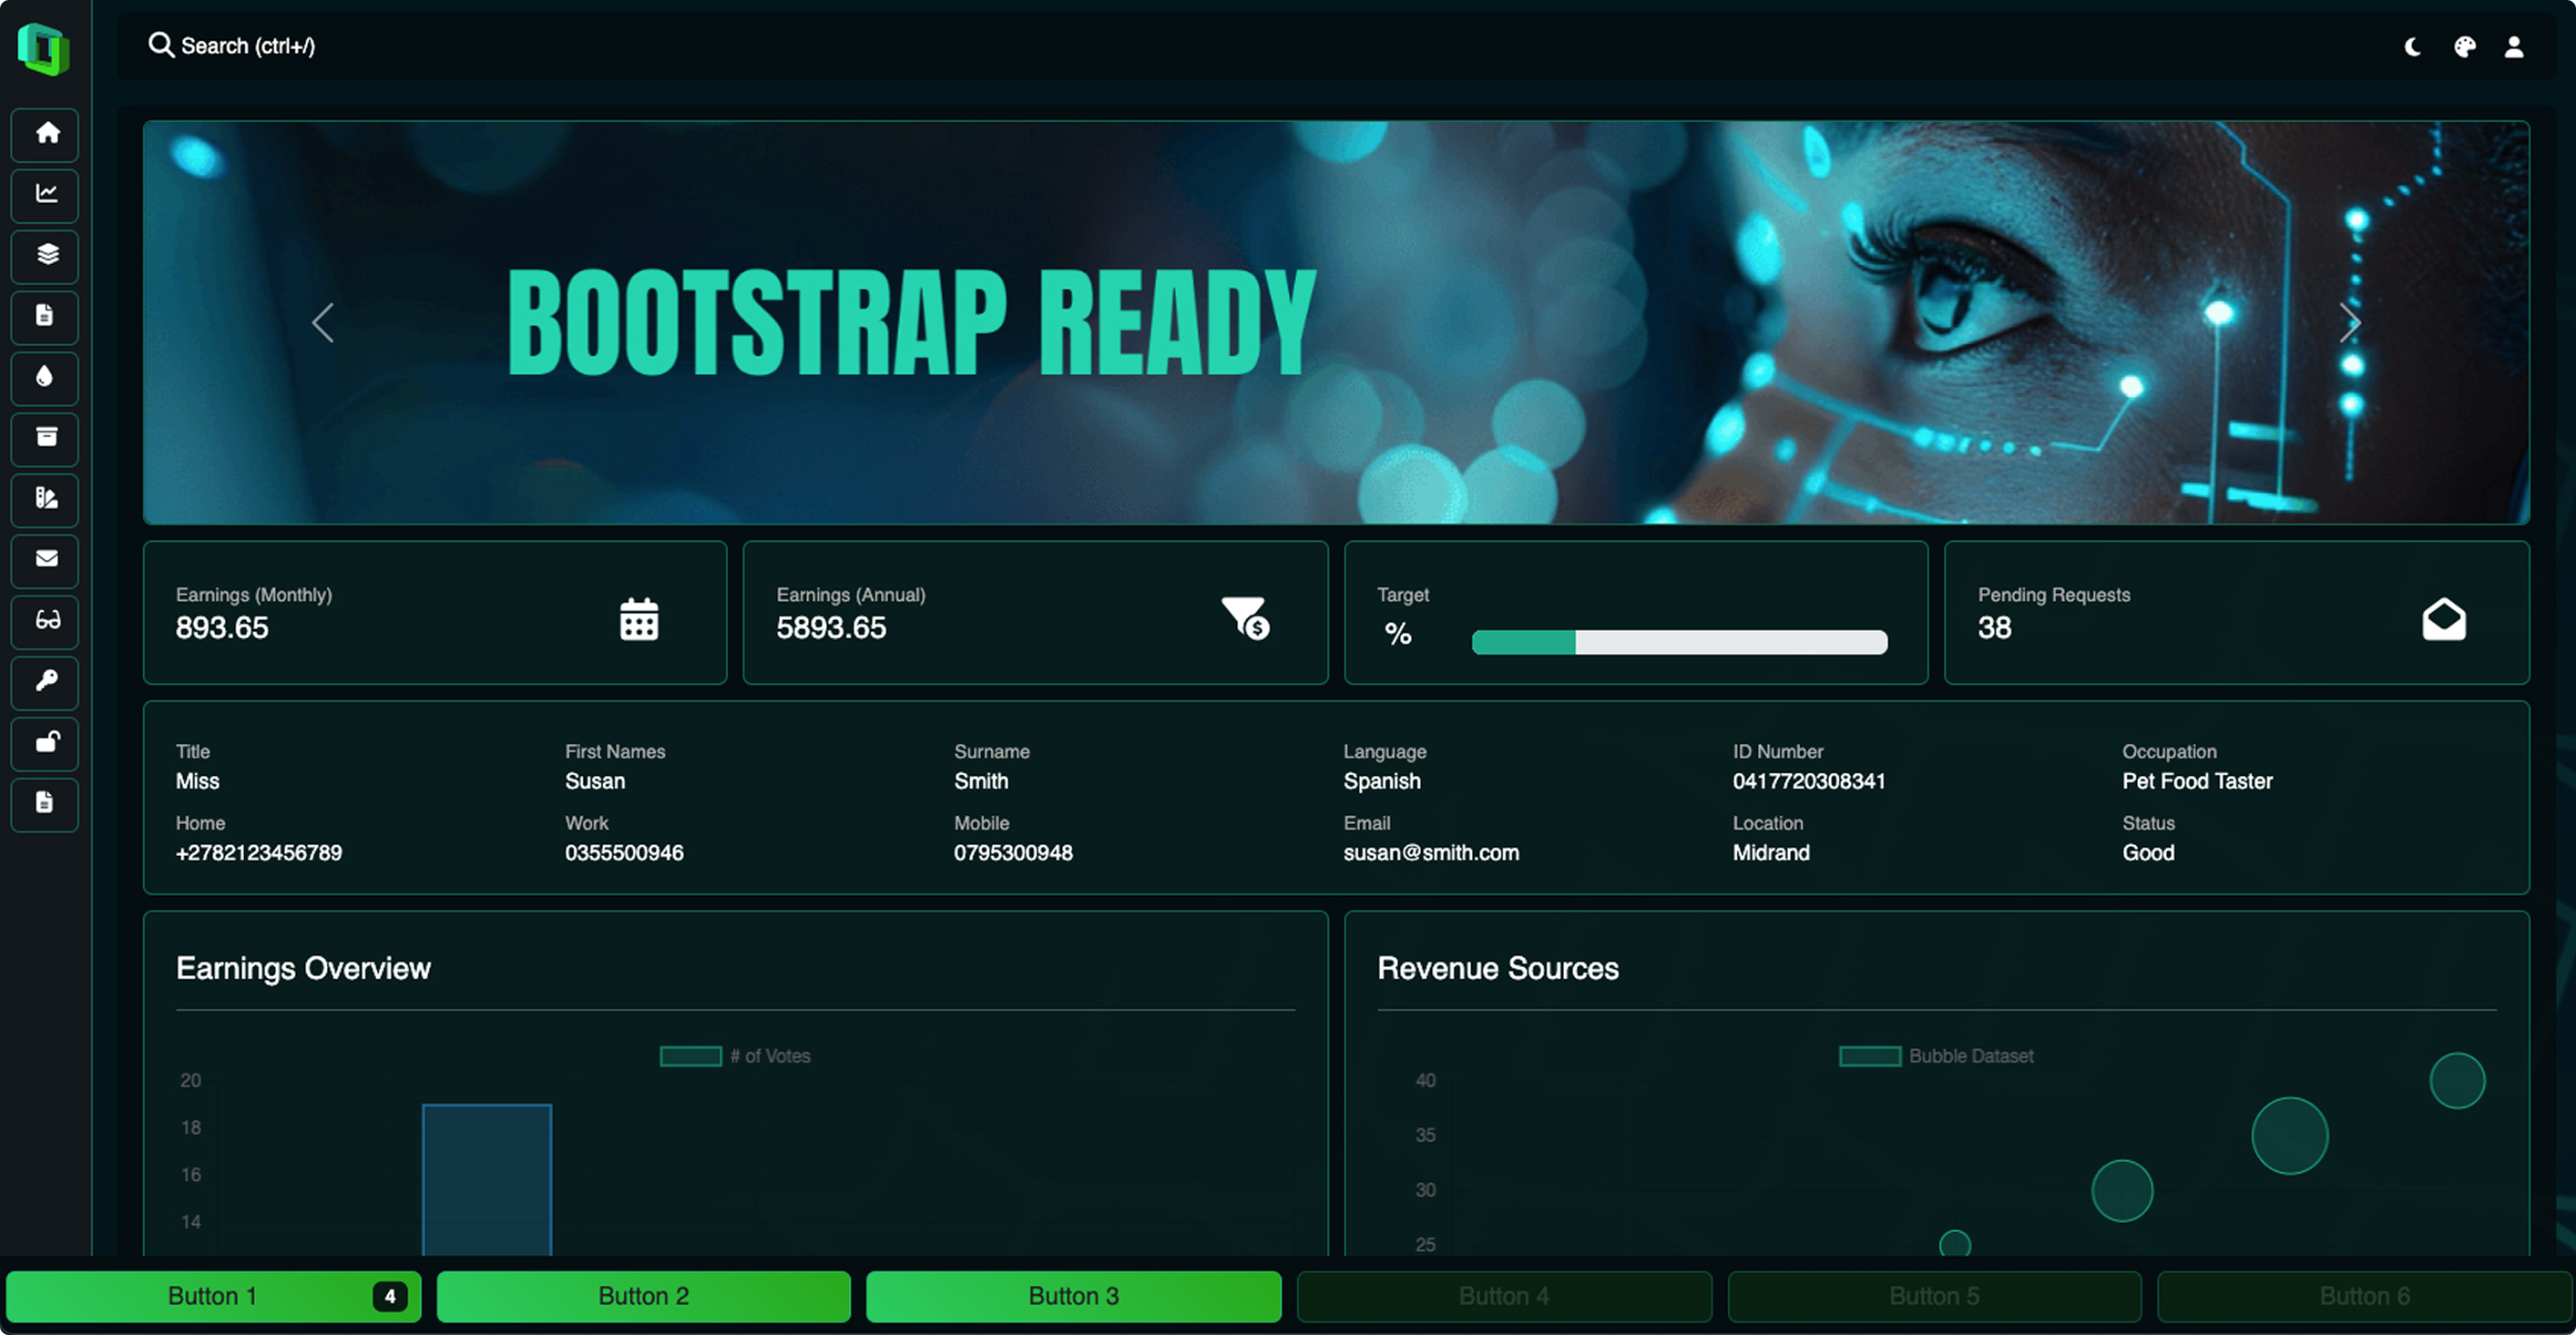The width and height of the screenshot is (2576, 1335).
Task: Select the layers stack sidebar icon
Action: [45, 256]
